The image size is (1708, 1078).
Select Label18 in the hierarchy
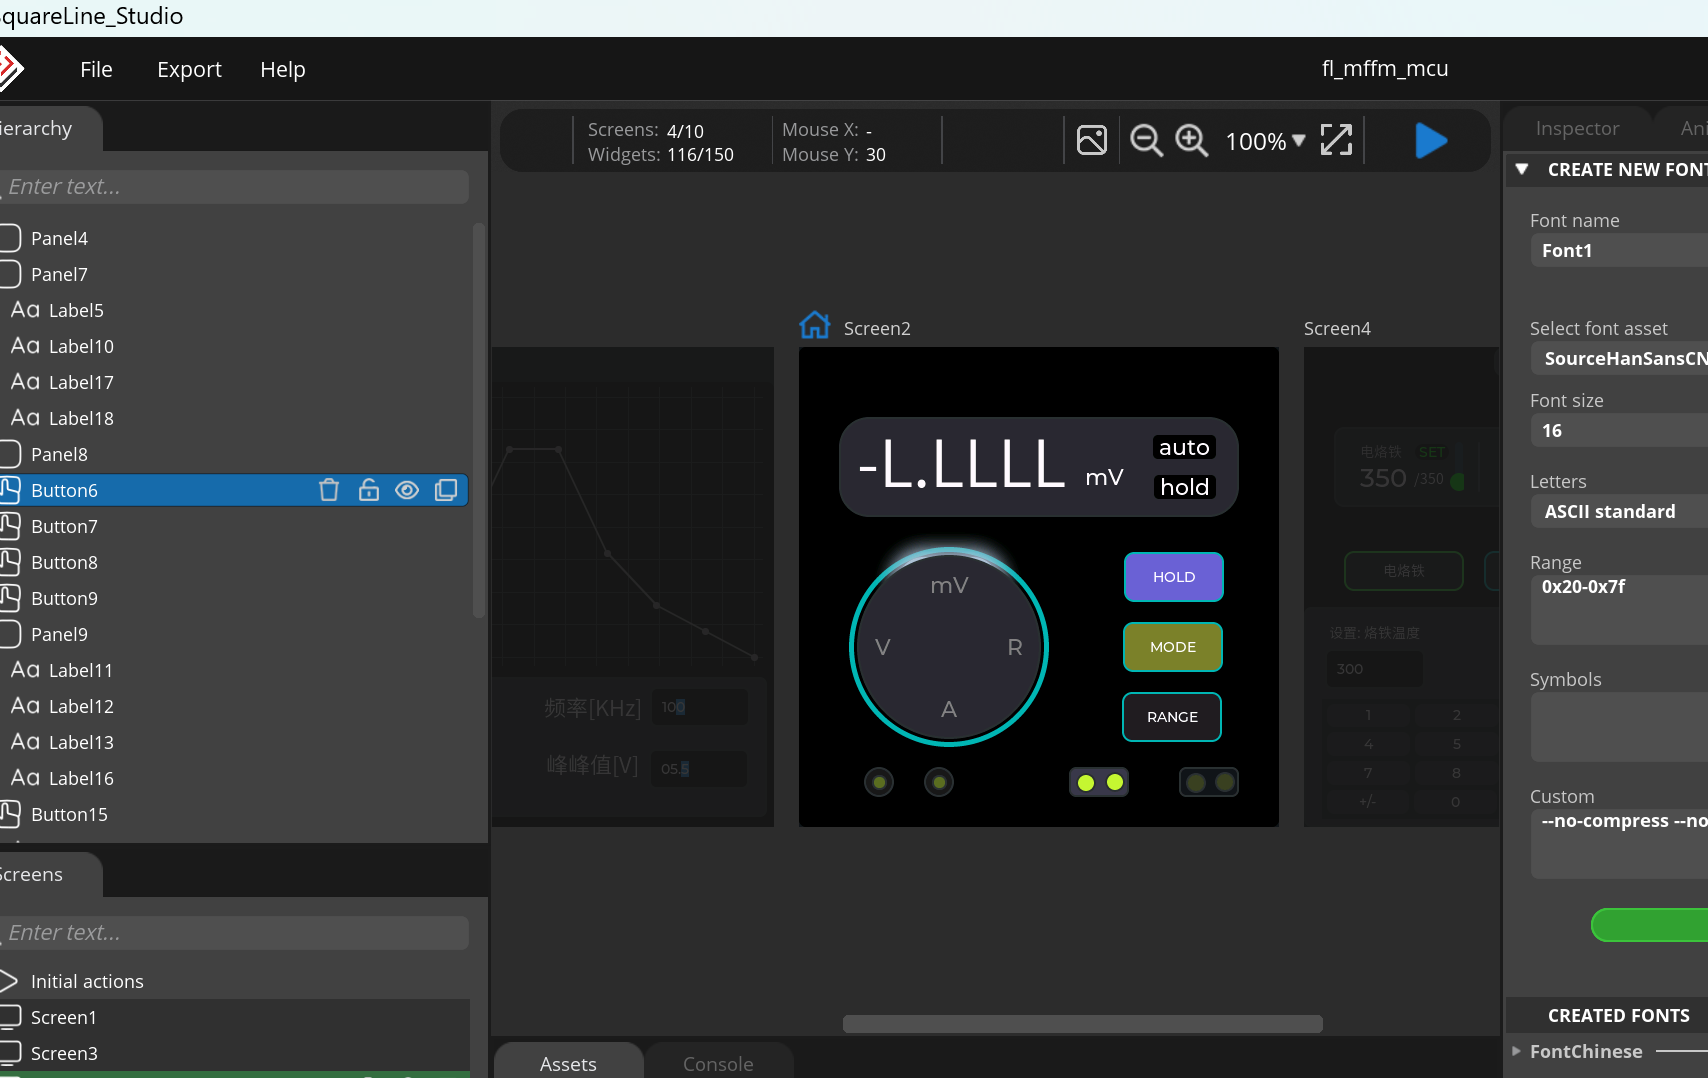[x=81, y=418]
